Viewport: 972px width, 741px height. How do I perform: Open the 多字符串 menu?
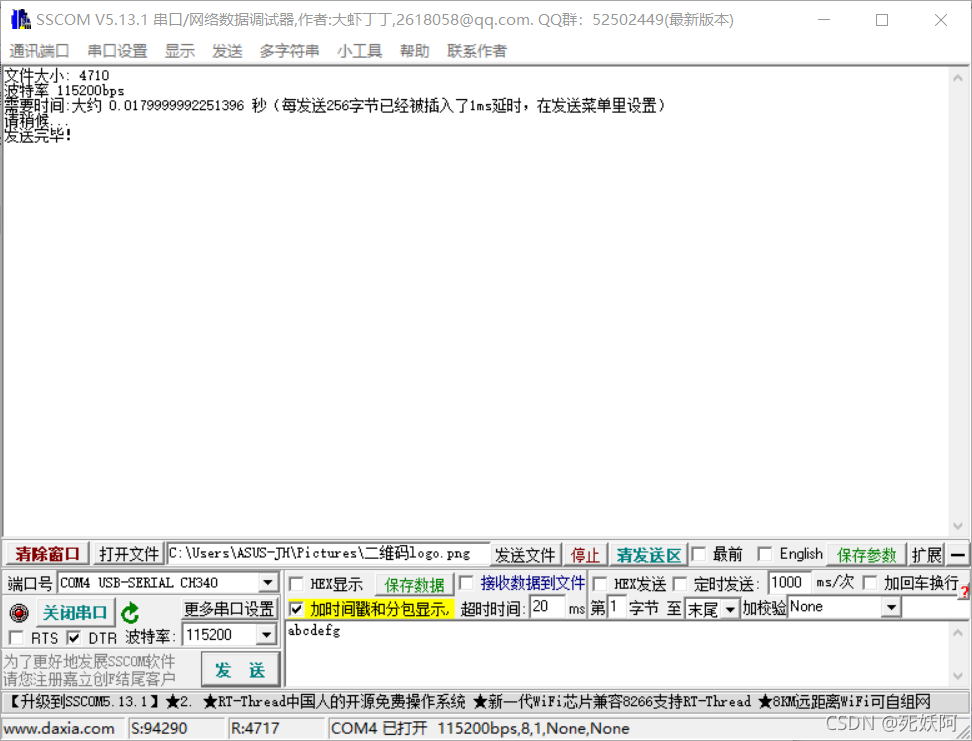point(289,51)
